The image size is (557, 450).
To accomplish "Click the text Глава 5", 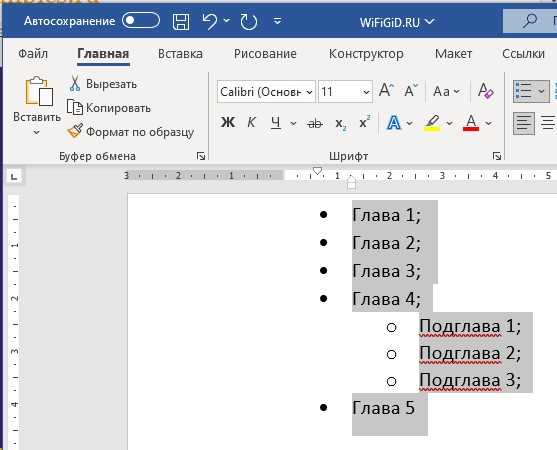I will (x=384, y=408).
